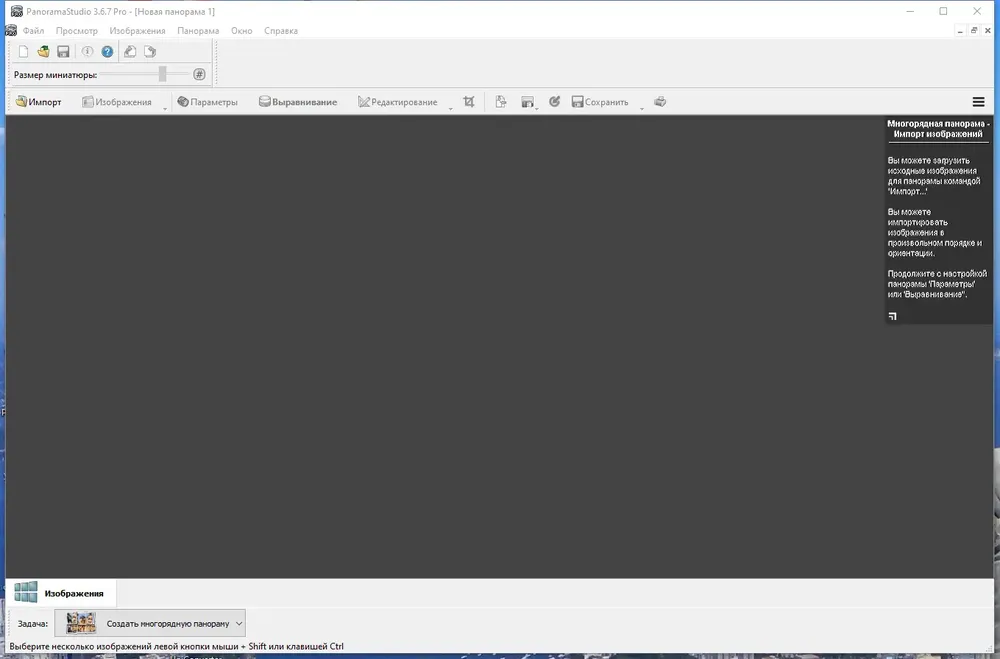
Task: Open the Файл menu
Action: click(33, 31)
